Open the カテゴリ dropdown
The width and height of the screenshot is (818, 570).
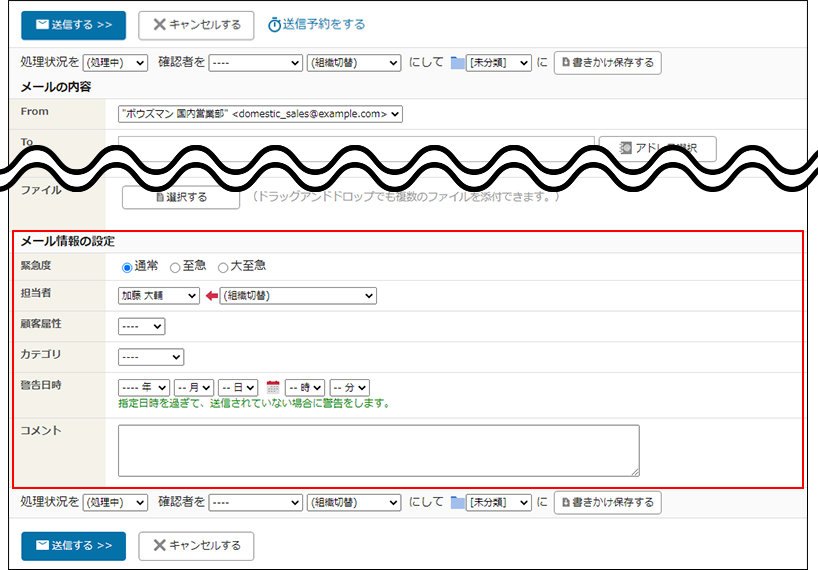click(x=151, y=357)
